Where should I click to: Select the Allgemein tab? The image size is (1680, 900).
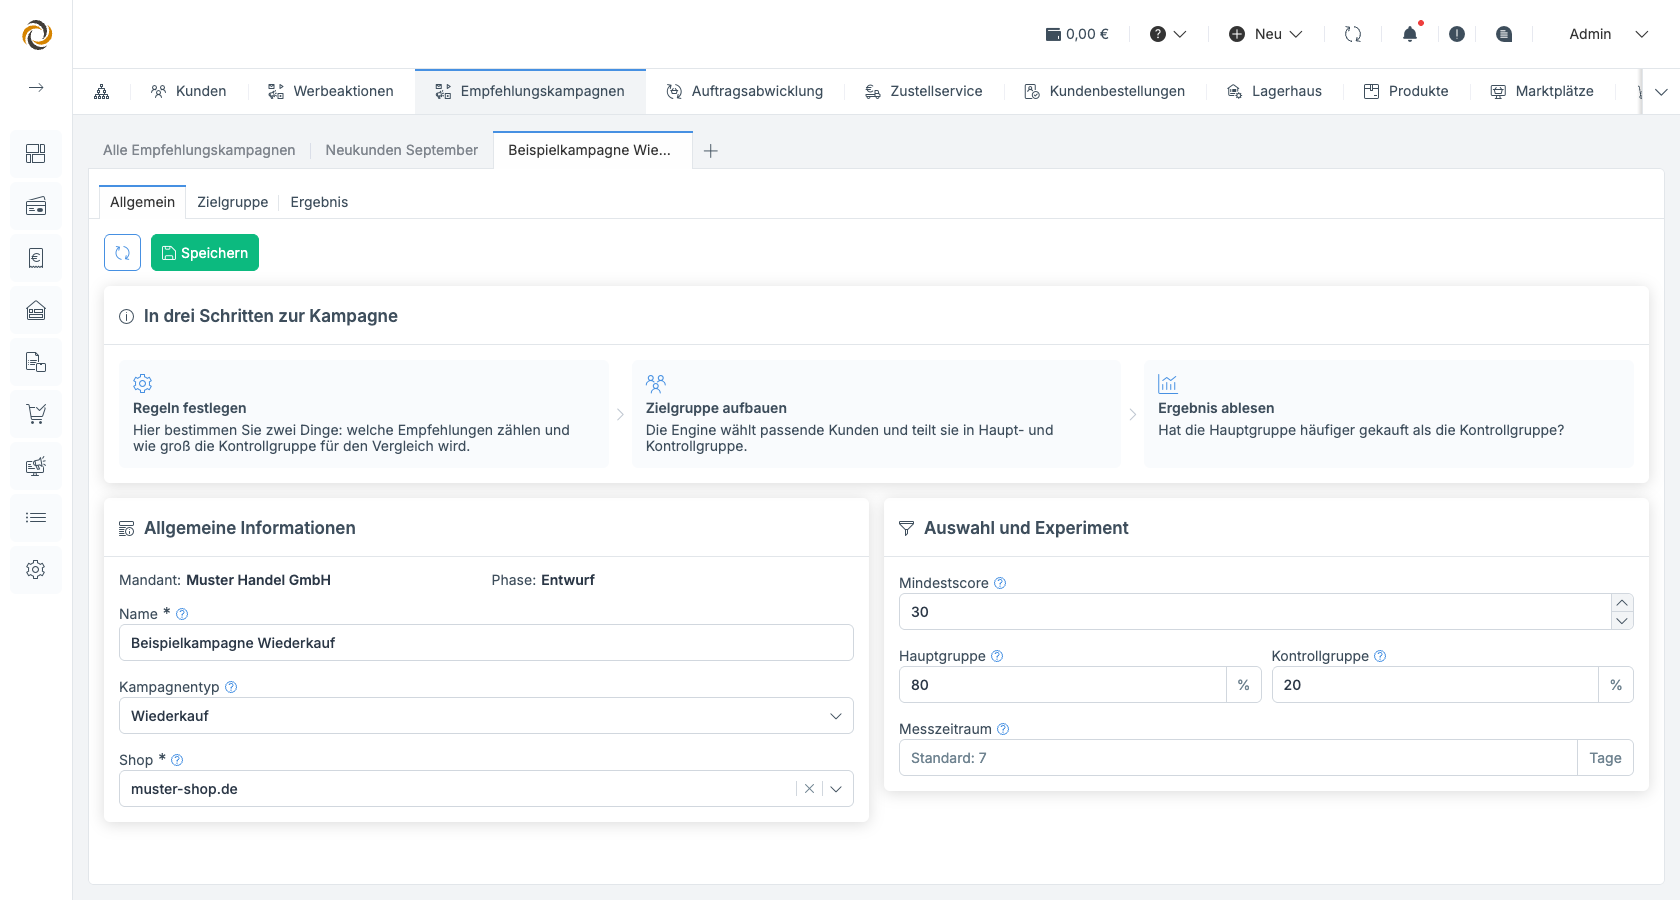(142, 202)
